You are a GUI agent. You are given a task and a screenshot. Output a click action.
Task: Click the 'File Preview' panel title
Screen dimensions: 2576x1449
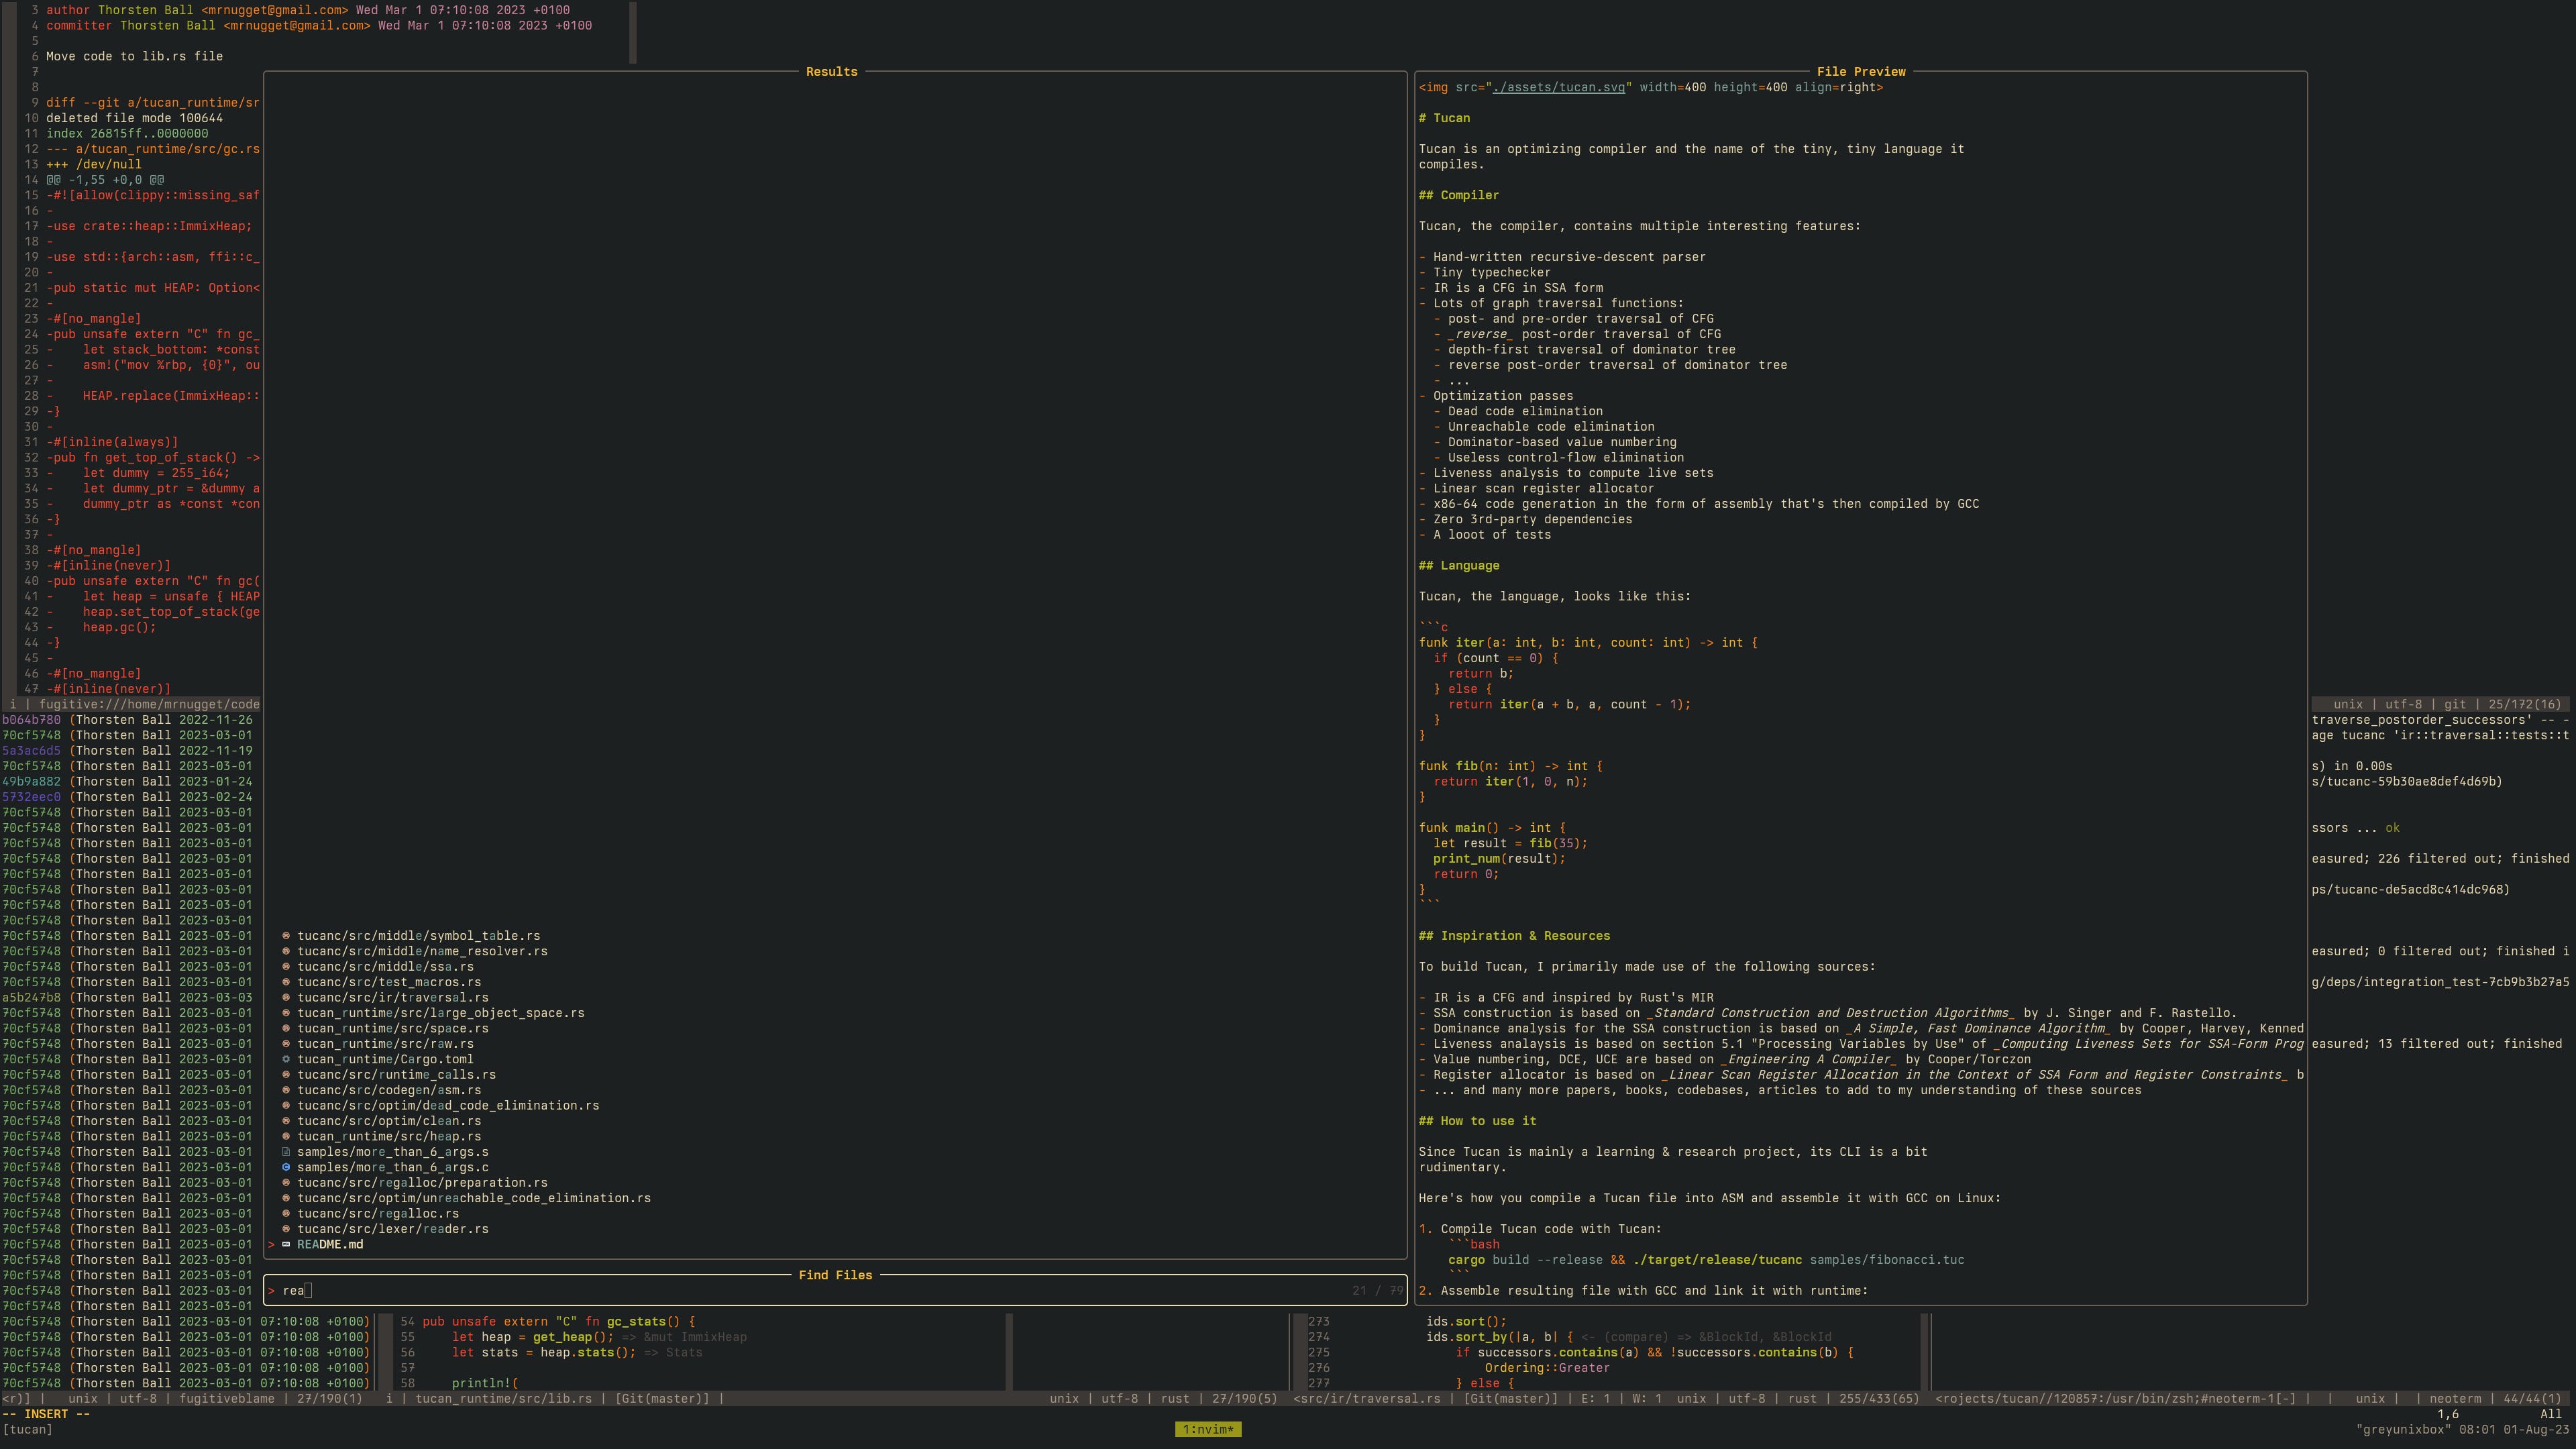[x=1861, y=72]
